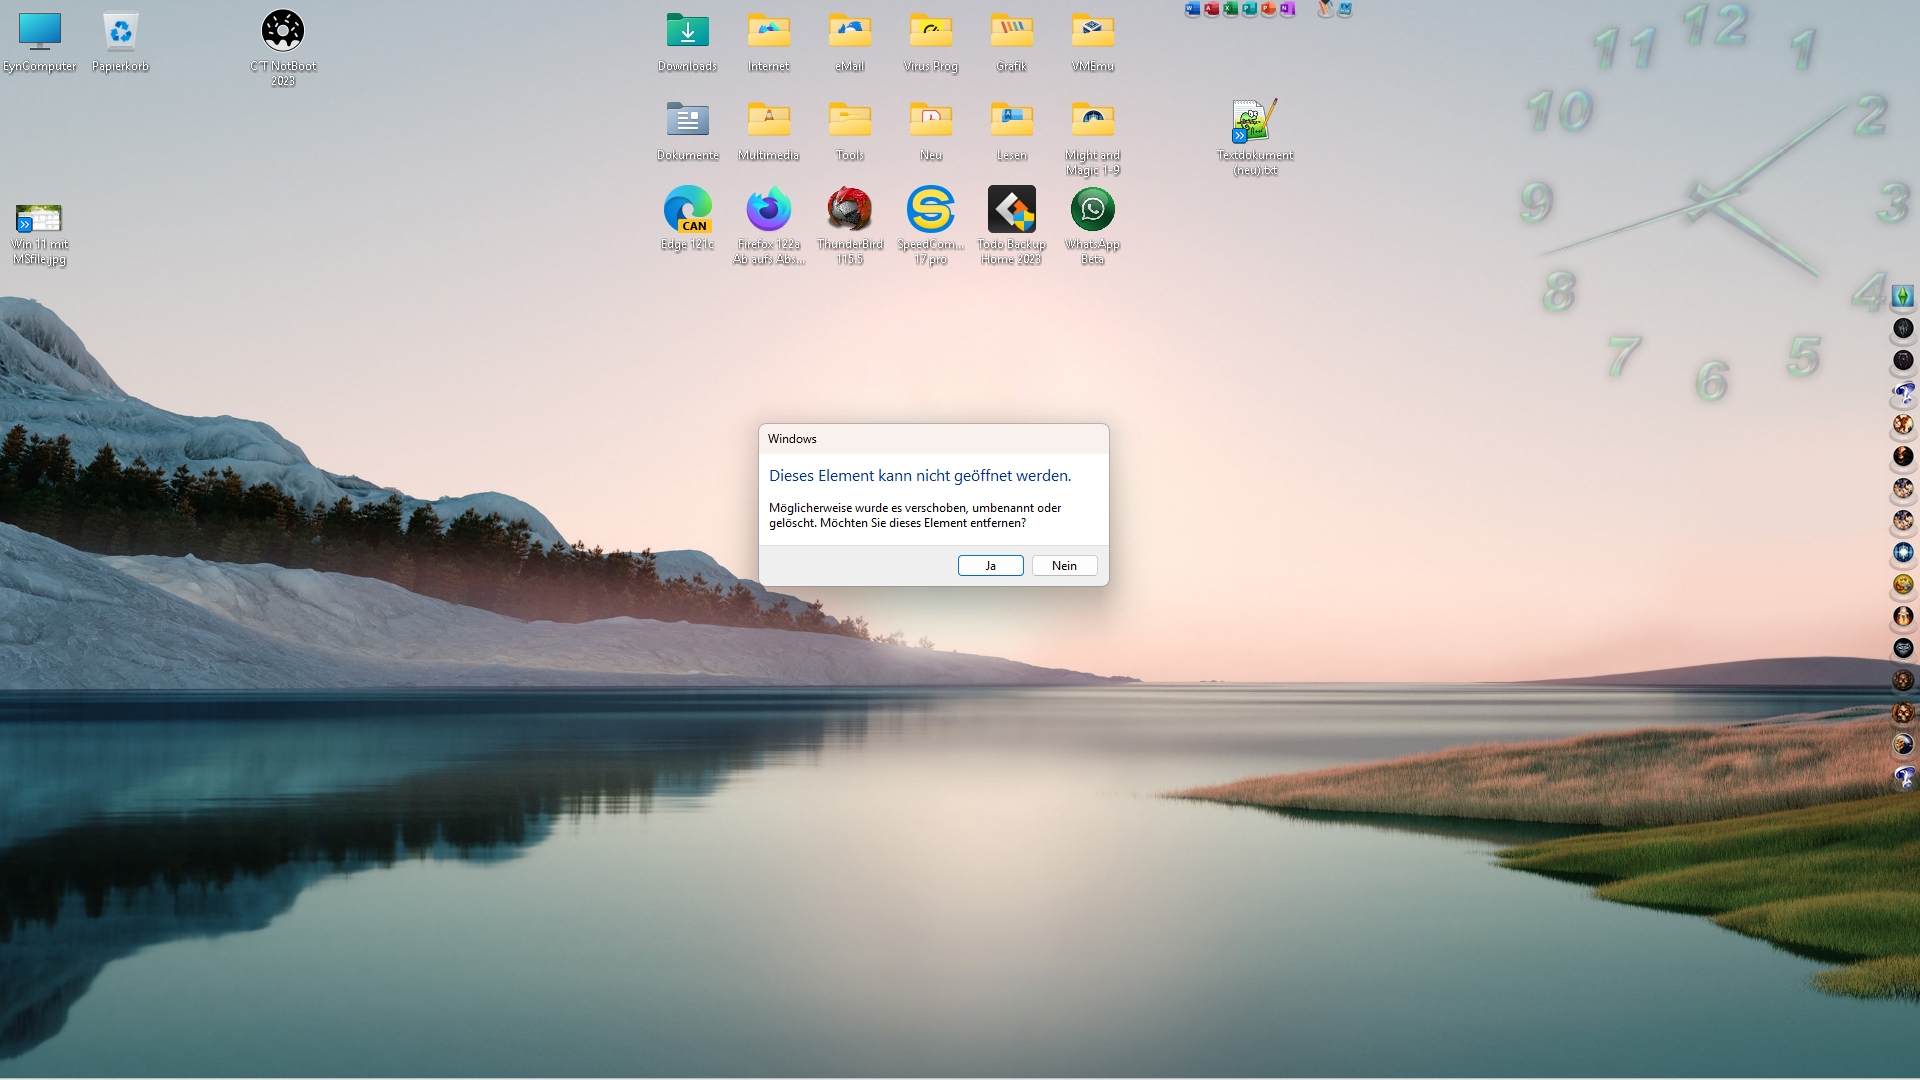The height and width of the screenshot is (1080, 1920).
Task: Select Todo Backup Home 2023 icon
Action: [1011, 210]
